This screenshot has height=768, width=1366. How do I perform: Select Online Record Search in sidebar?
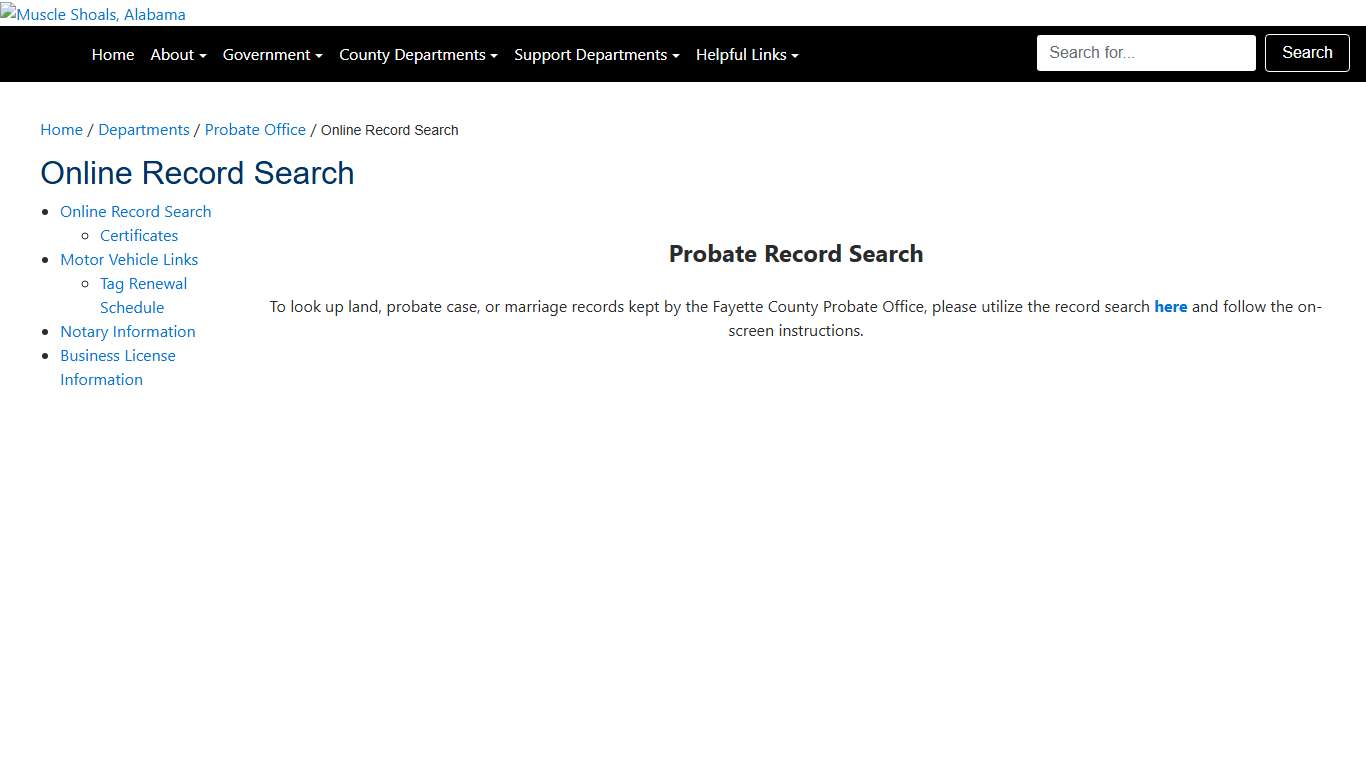point(135,211)
